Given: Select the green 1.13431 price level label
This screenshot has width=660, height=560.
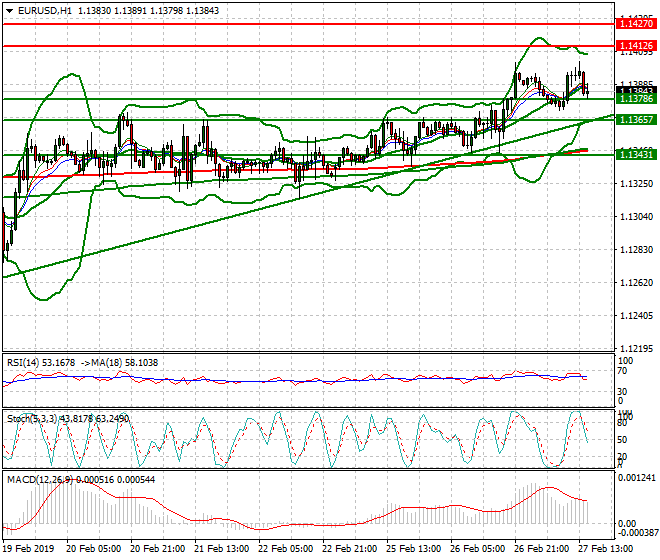Looking at the screenshot, I should click(x=636, y=155).
